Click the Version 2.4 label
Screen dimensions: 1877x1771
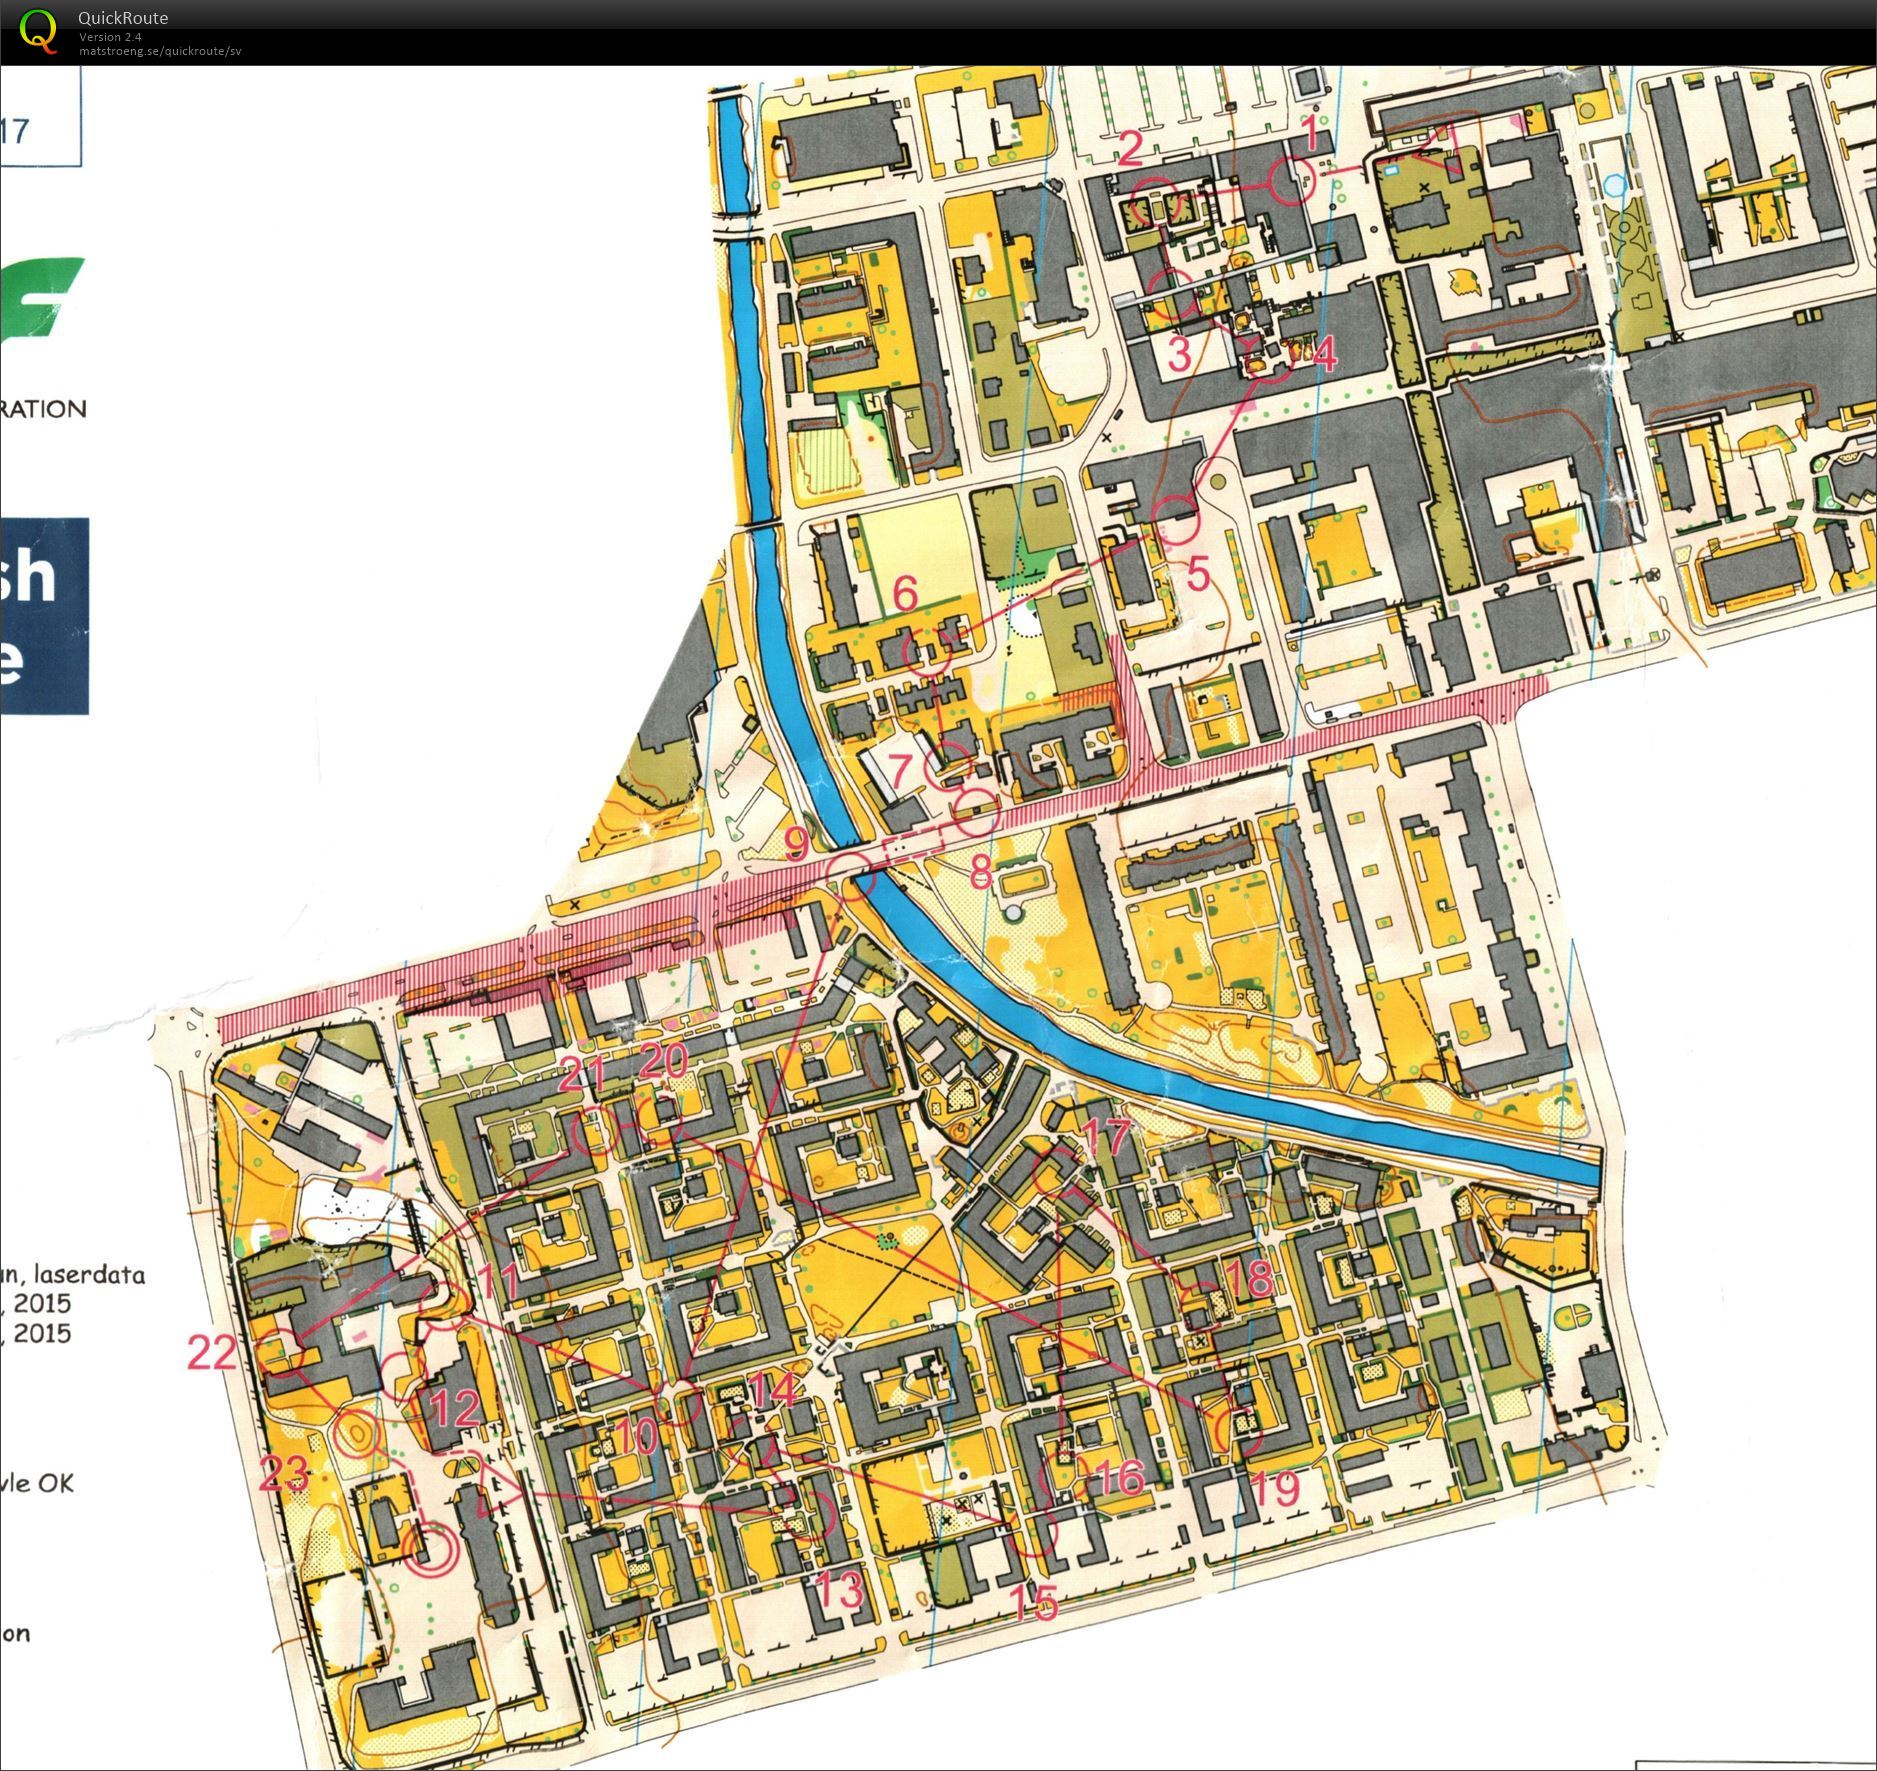(110, 37)
